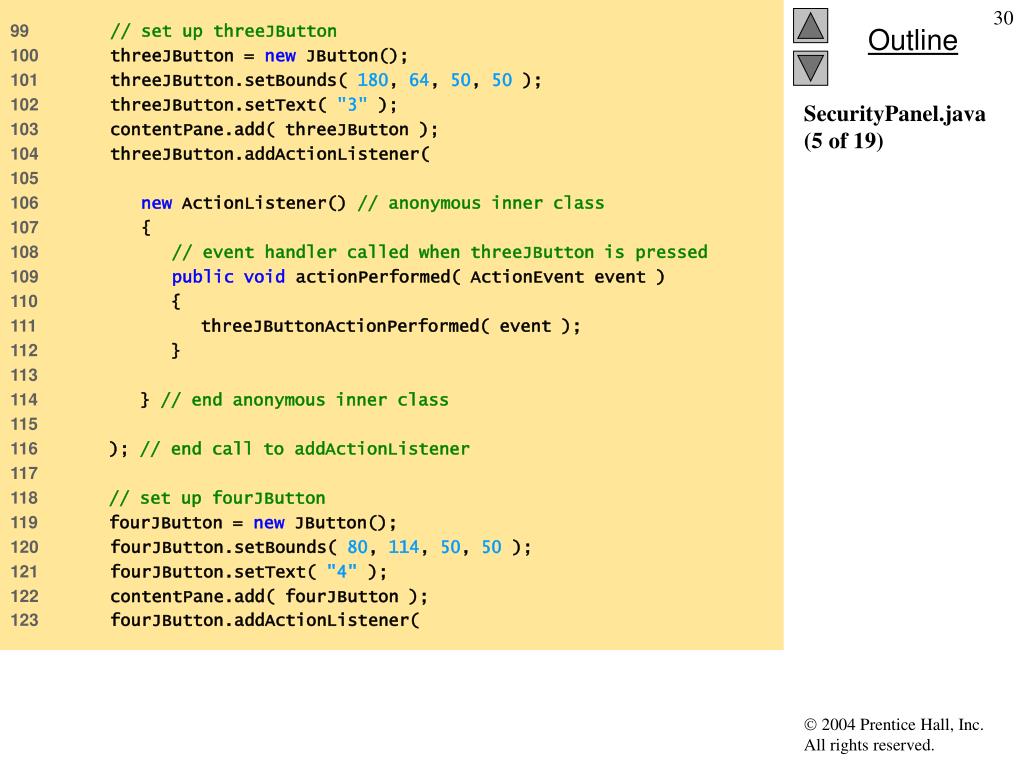Click comment 'event handler called when threeJButton is pressed'
This screenshot has width=1024, height=768.
[440, 252]
